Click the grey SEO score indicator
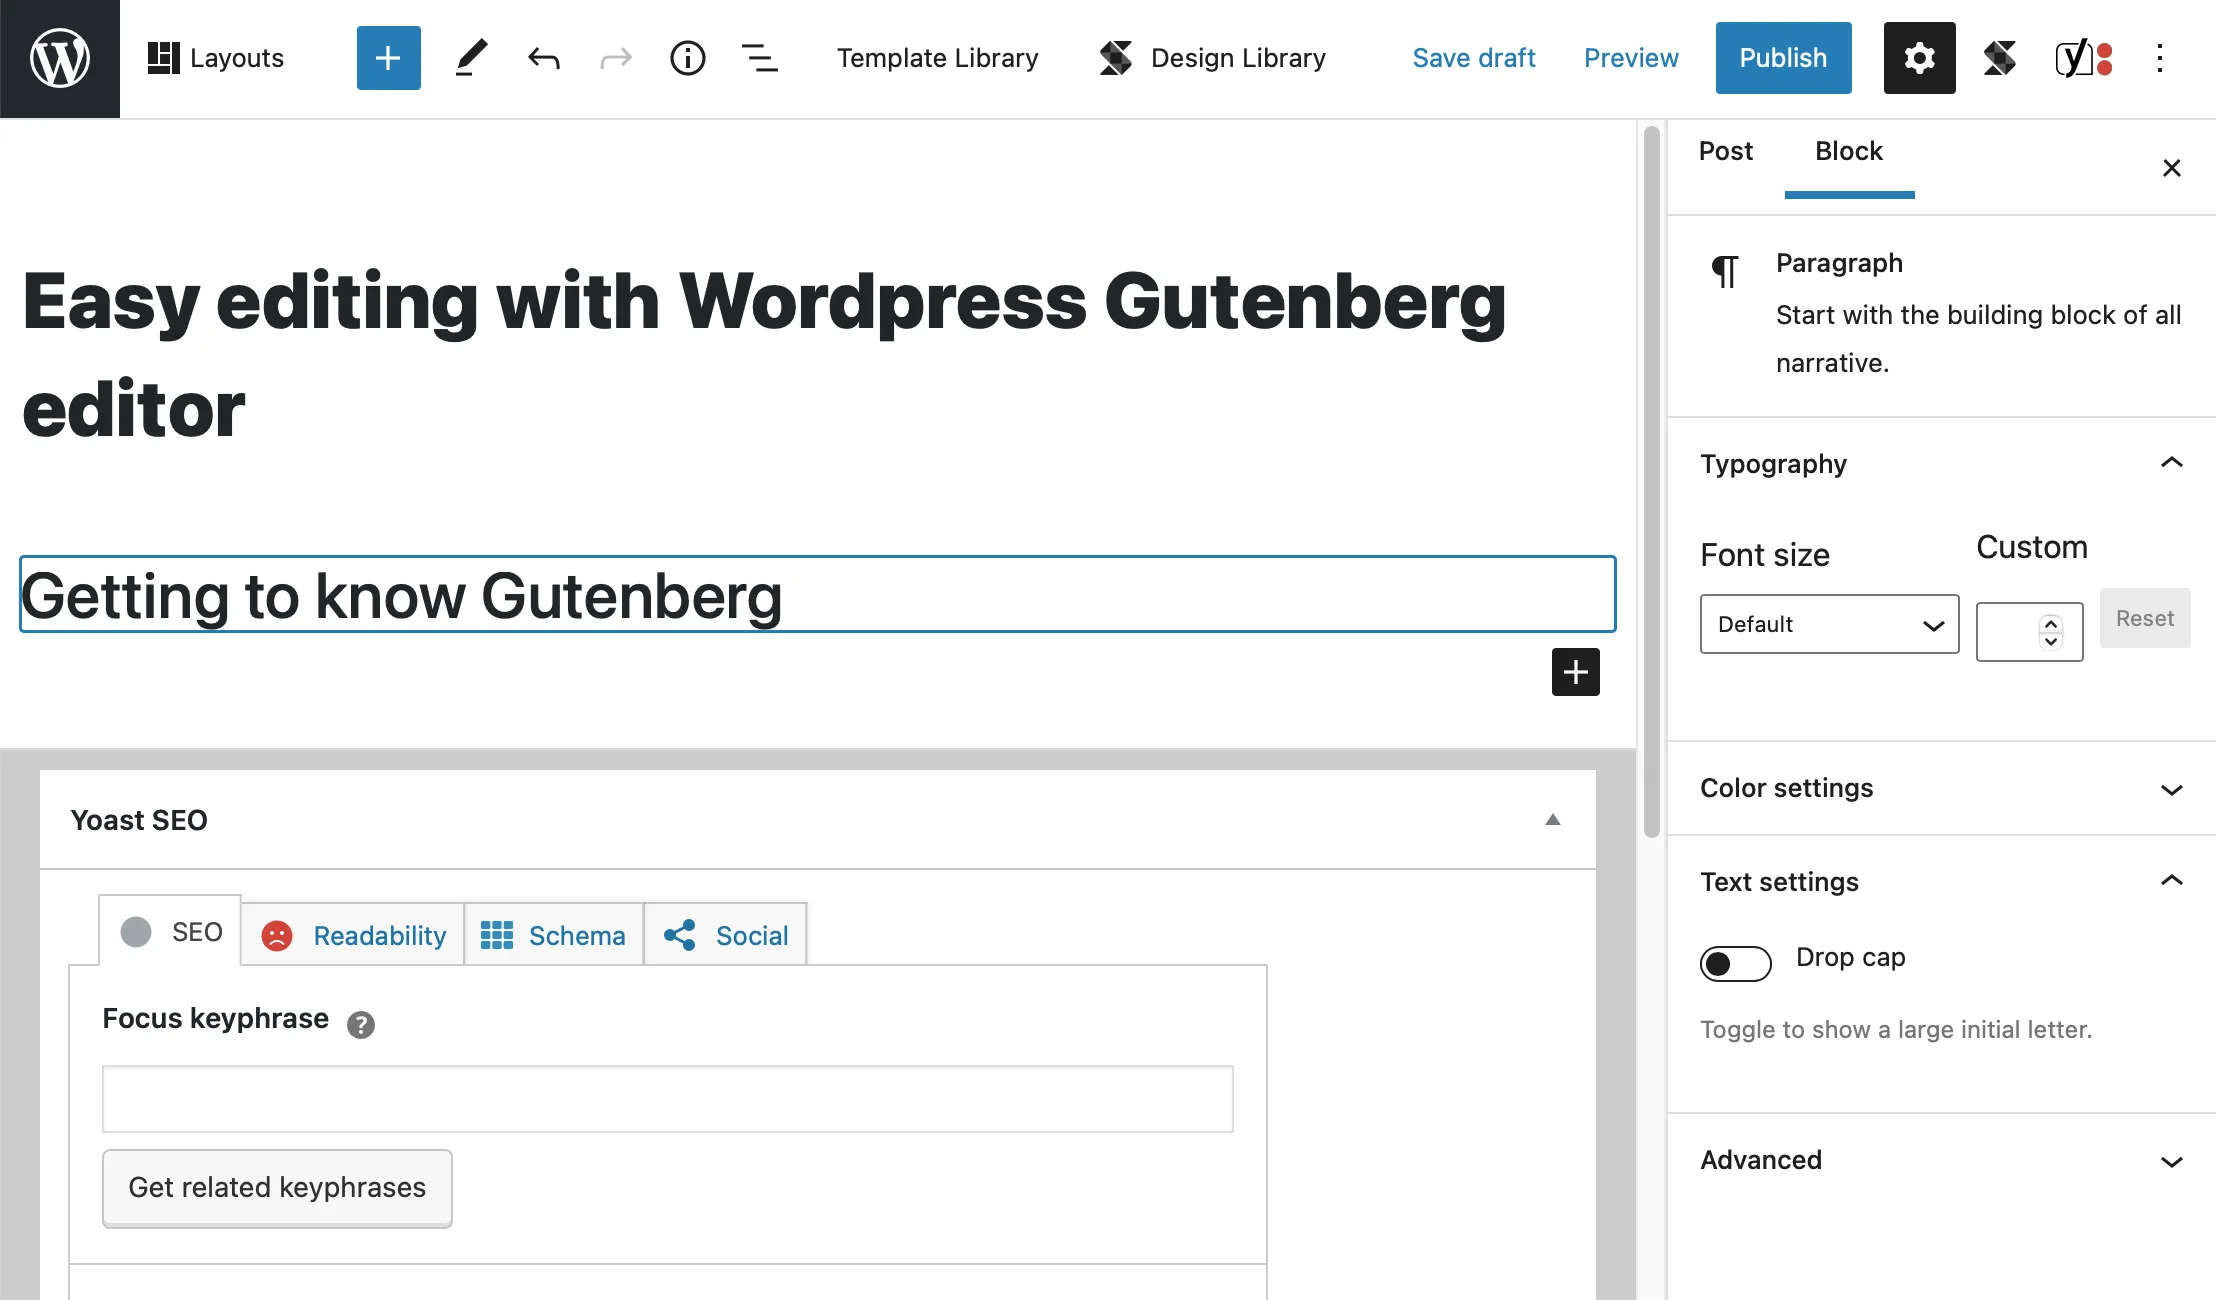Screen dimensions: 2216x1300 tap(136, 932)
